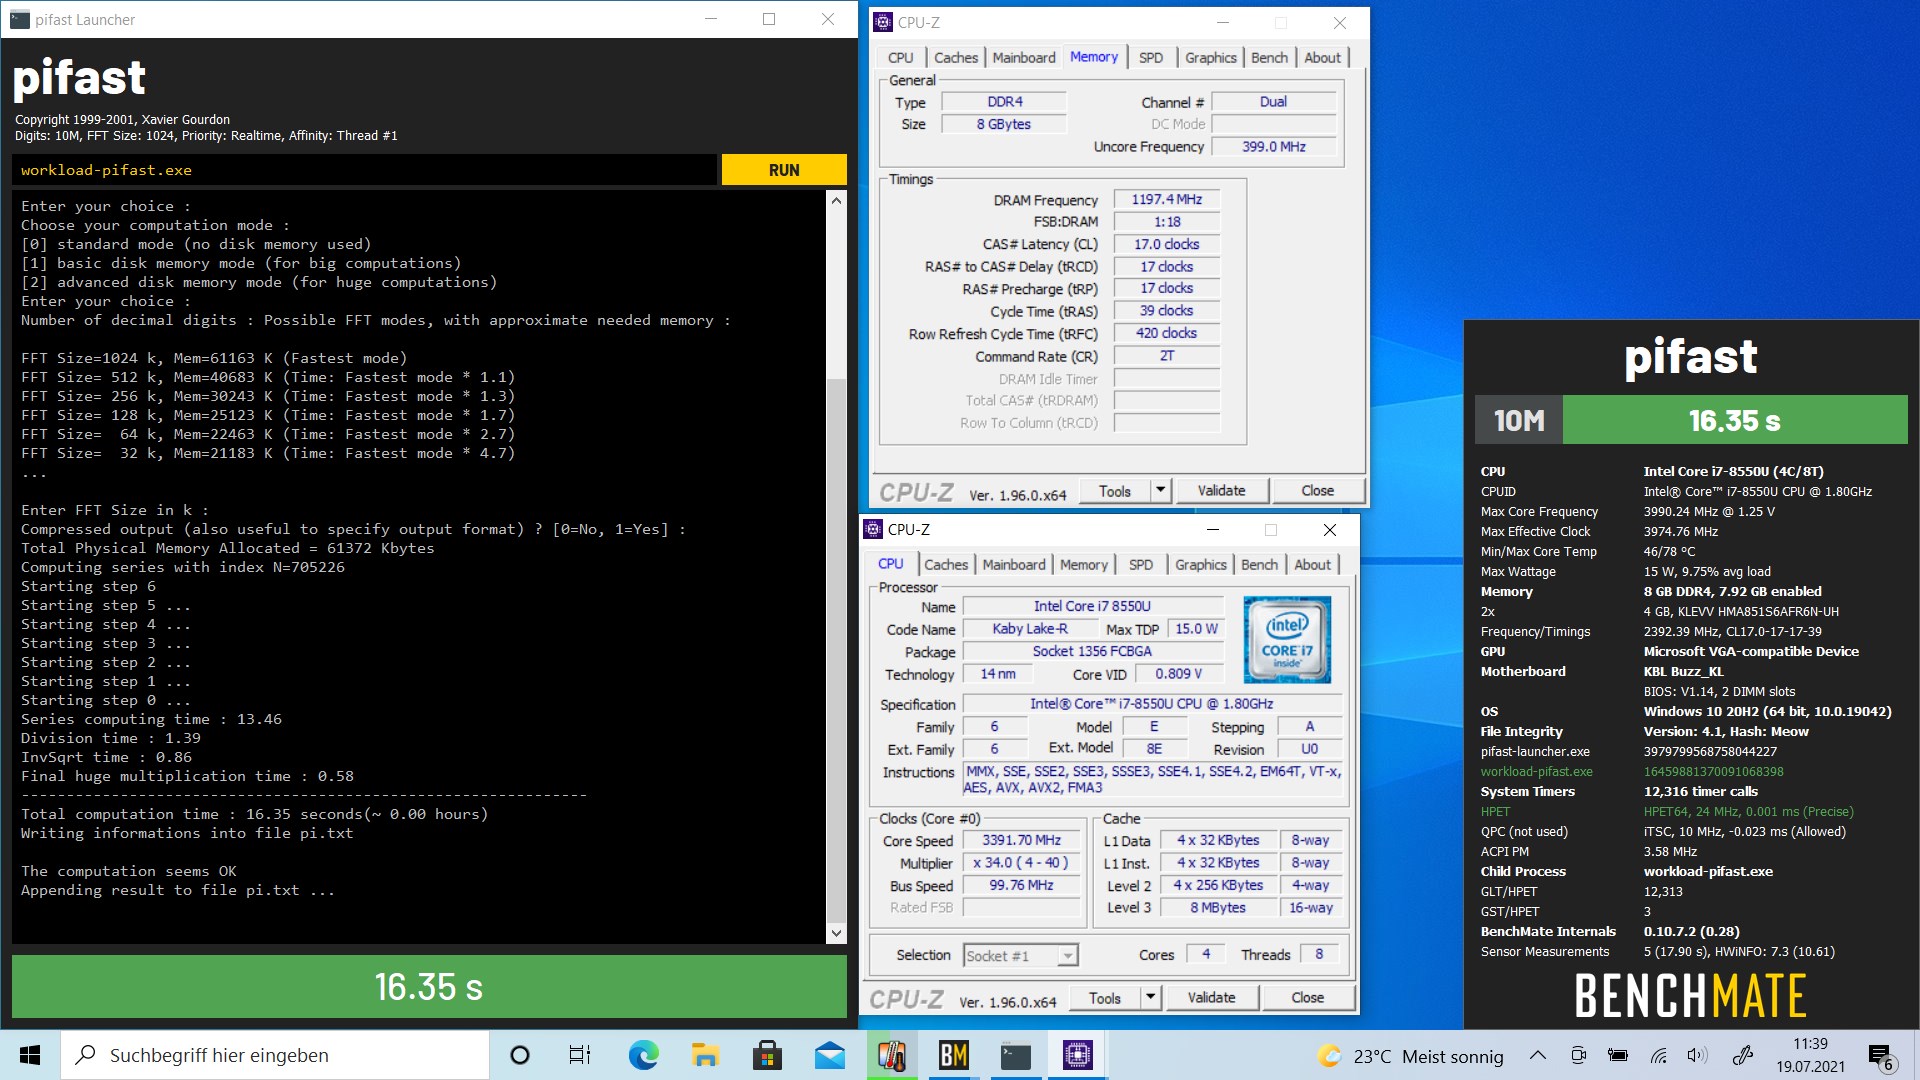Launch Microsoft Edge from taskbar
Viewport: 1920px width, 1080px height.
tap(643, 1055)
